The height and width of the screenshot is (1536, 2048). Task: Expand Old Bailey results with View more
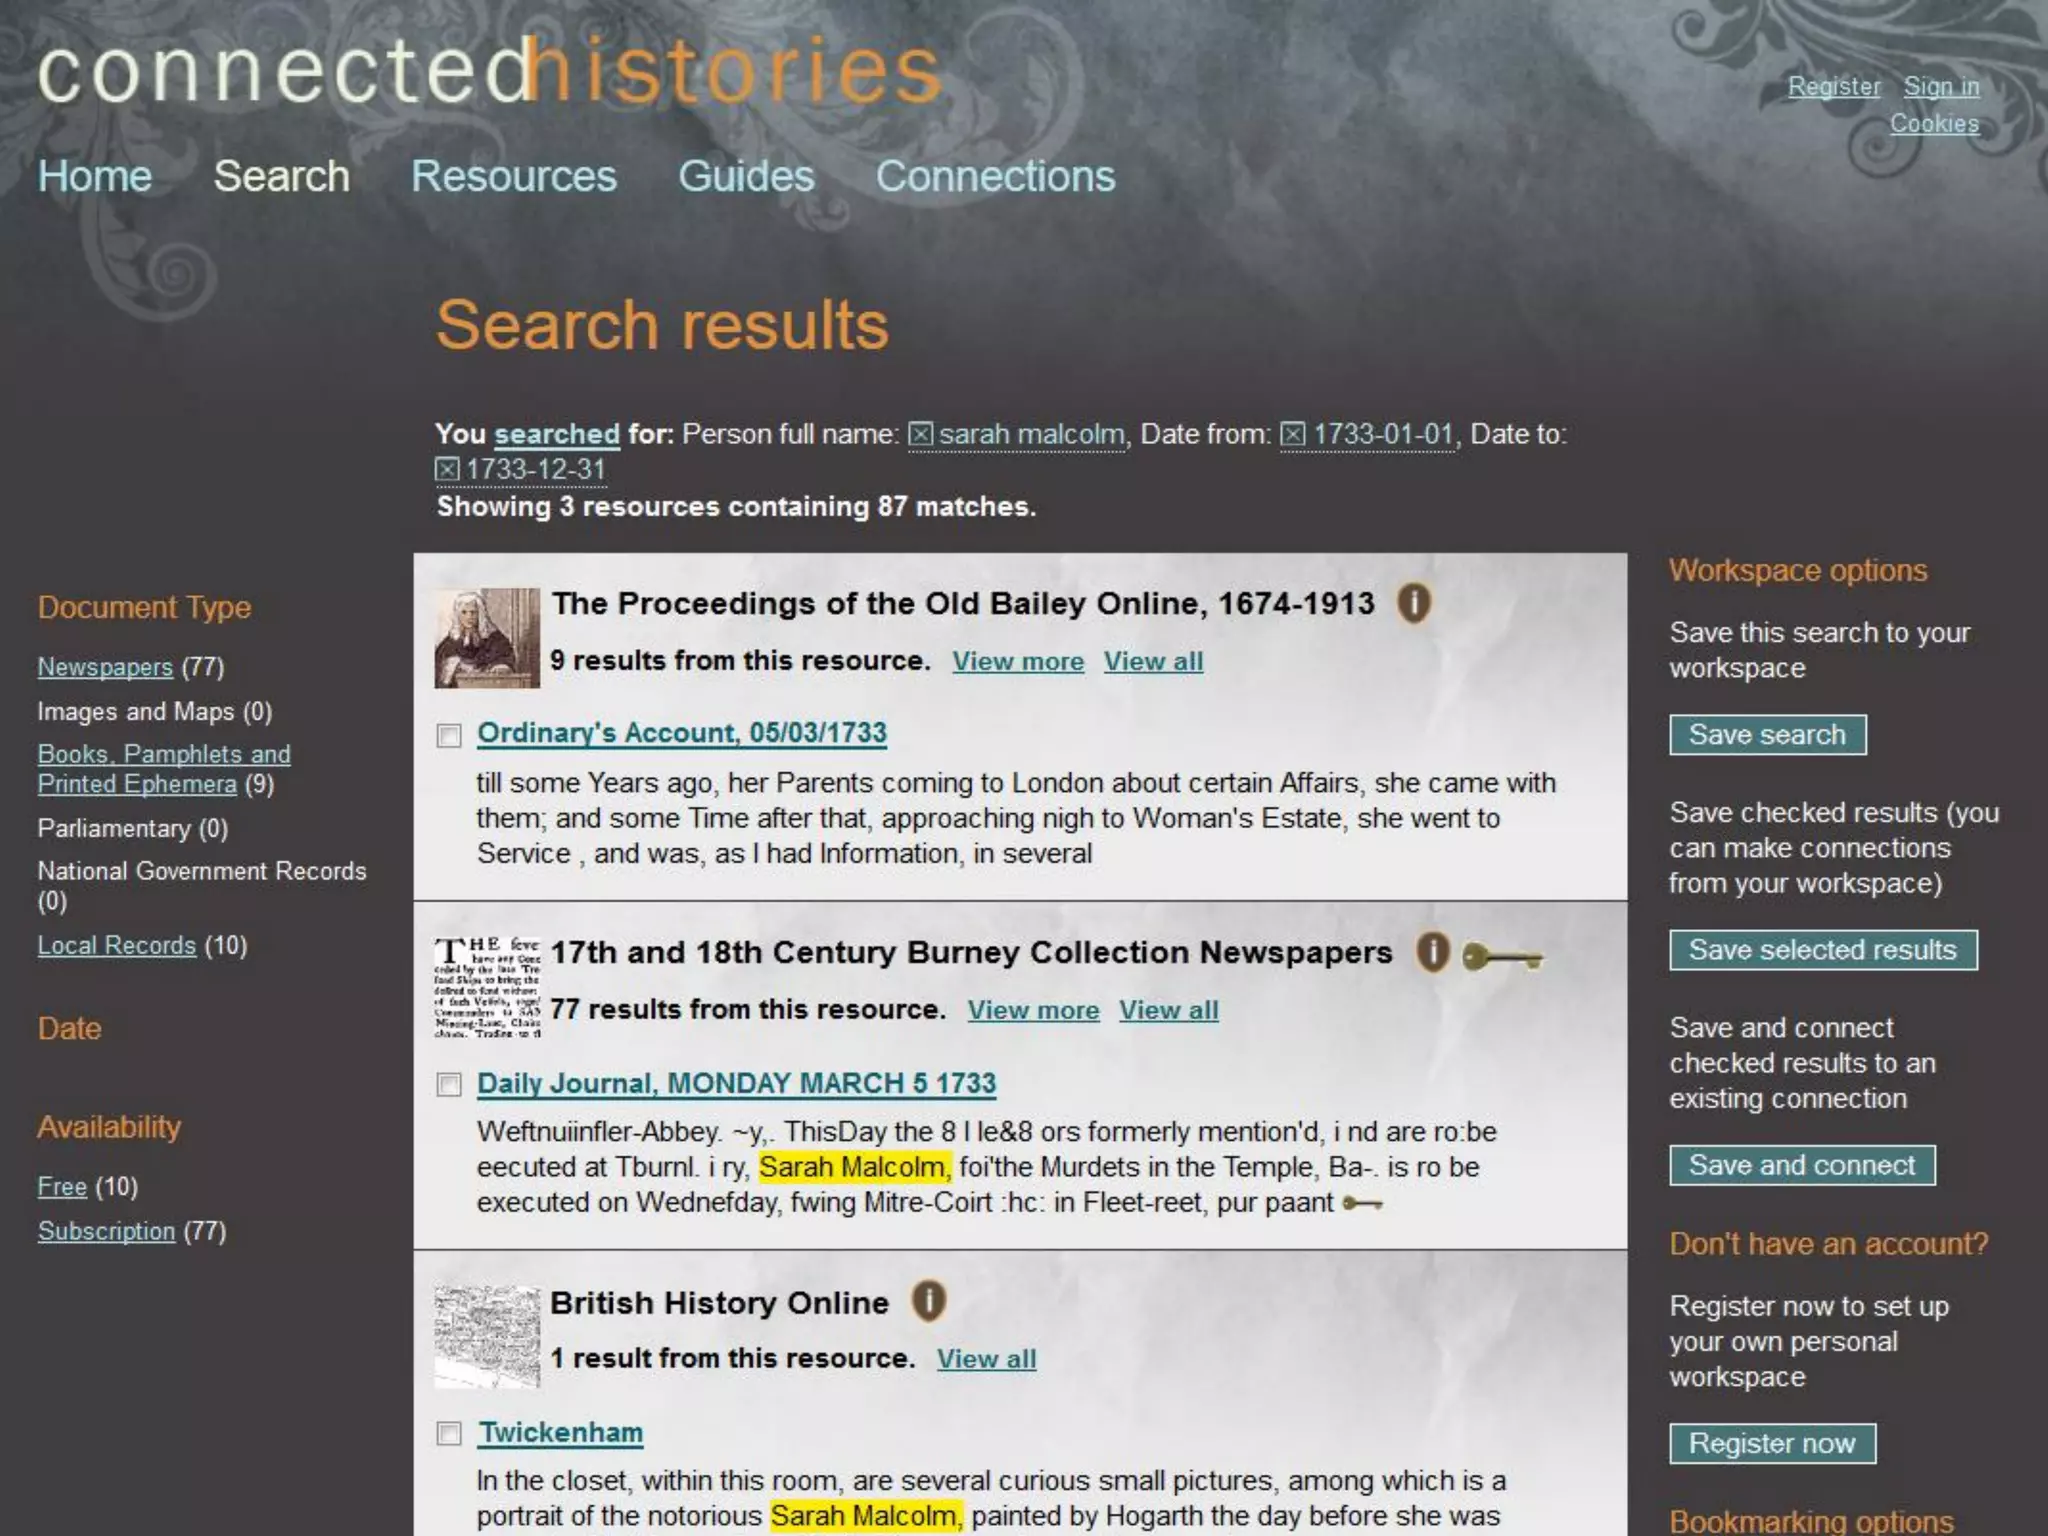(x=1017, y=661)
